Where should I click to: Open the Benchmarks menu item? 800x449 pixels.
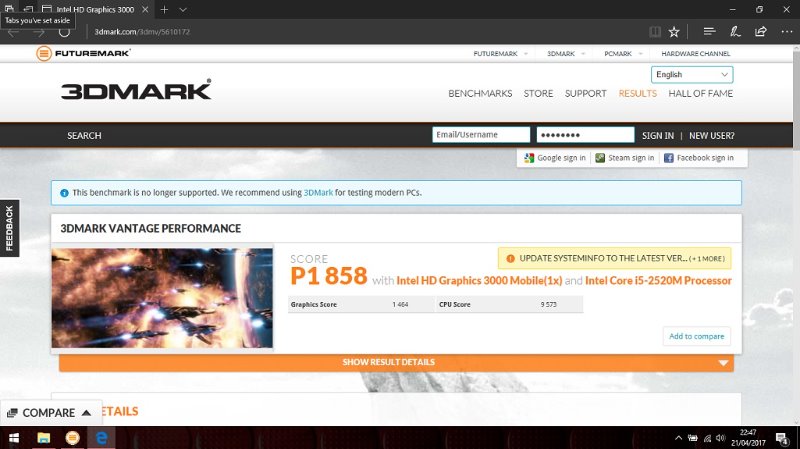[x=480, y=93]
